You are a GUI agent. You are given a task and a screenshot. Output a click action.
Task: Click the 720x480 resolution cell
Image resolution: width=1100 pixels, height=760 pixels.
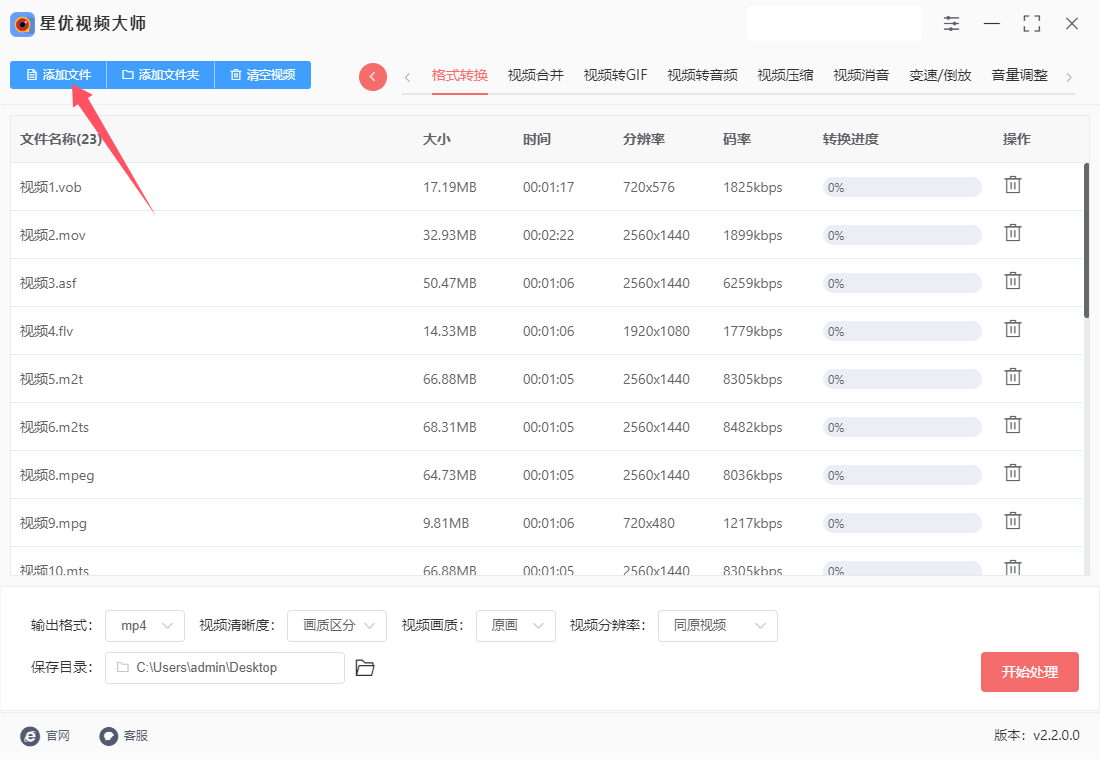coord(648,524)
